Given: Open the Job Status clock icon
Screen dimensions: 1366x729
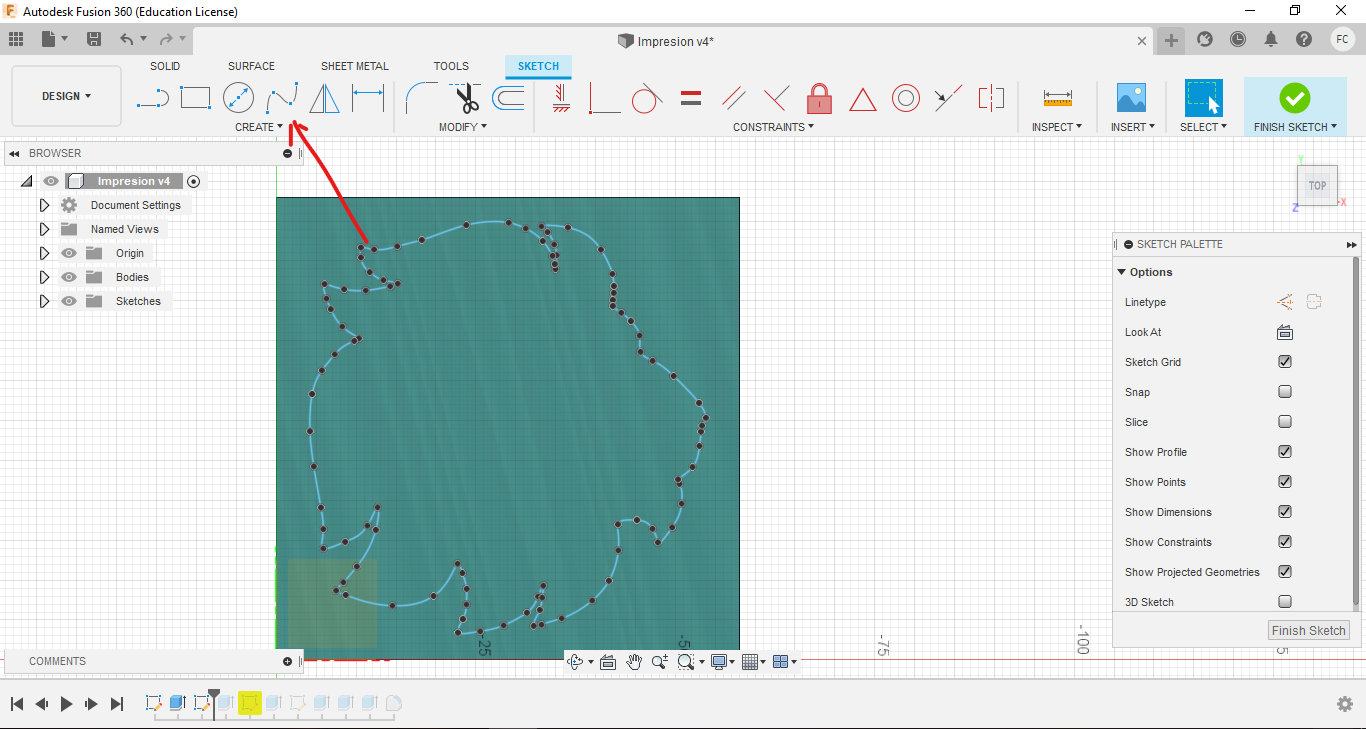Looking at the screenshot, I should click(1238, 39).
